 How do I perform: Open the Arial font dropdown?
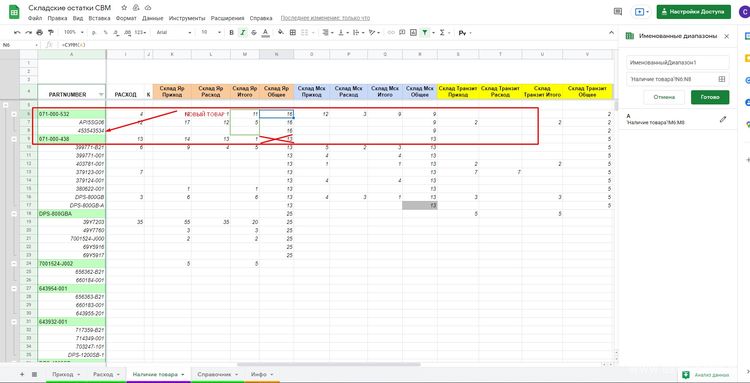click(174, 33)
